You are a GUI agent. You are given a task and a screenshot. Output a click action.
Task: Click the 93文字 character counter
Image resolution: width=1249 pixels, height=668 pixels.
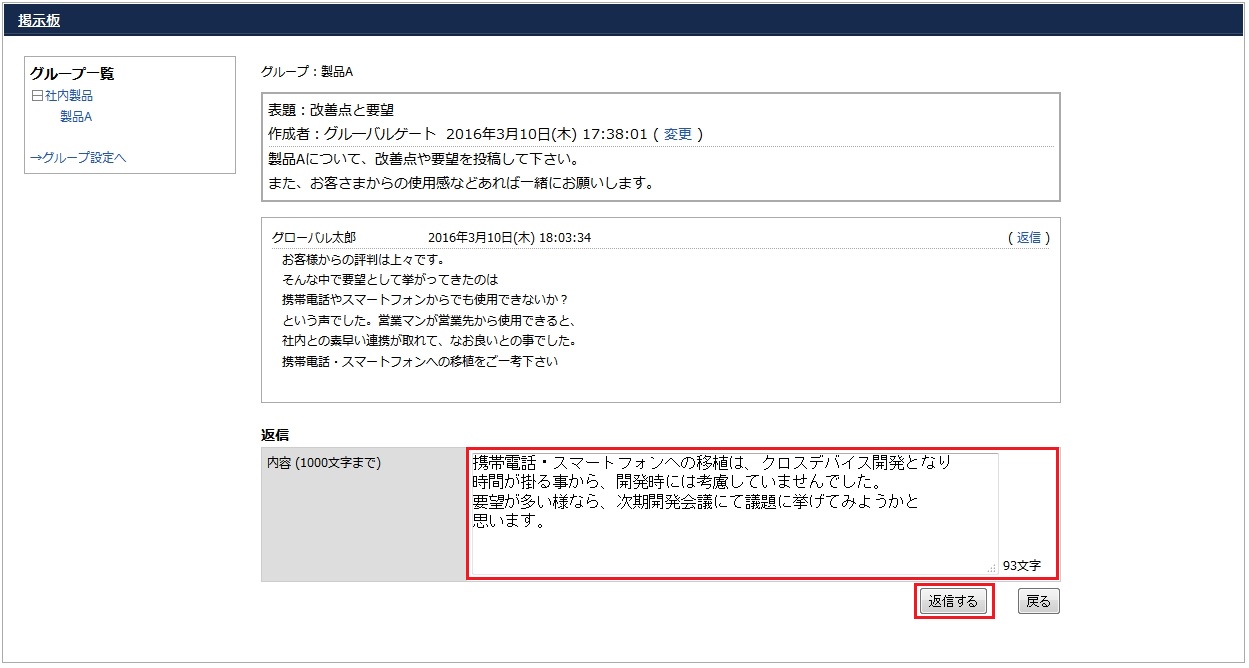1021,566
